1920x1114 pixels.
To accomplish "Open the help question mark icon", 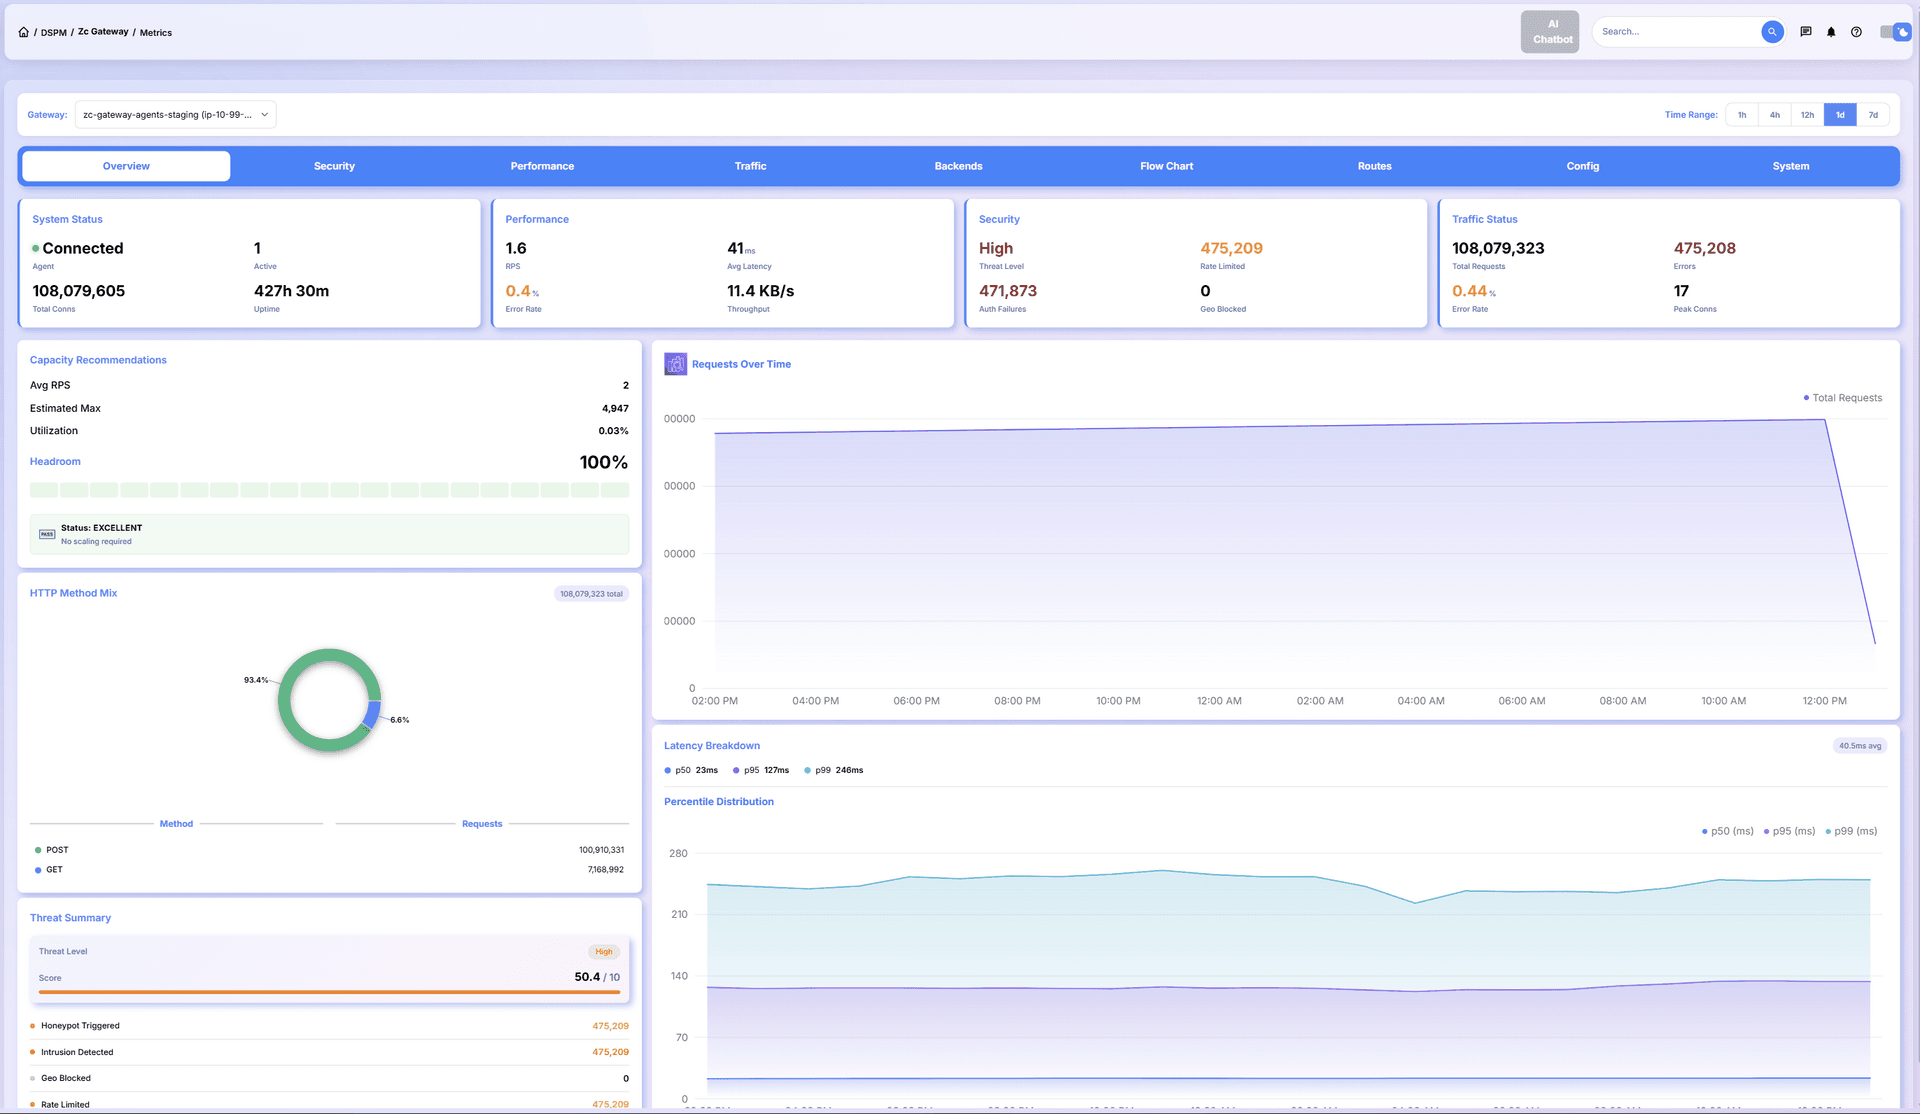I will pyautogui.click(x=1856, y=32).
